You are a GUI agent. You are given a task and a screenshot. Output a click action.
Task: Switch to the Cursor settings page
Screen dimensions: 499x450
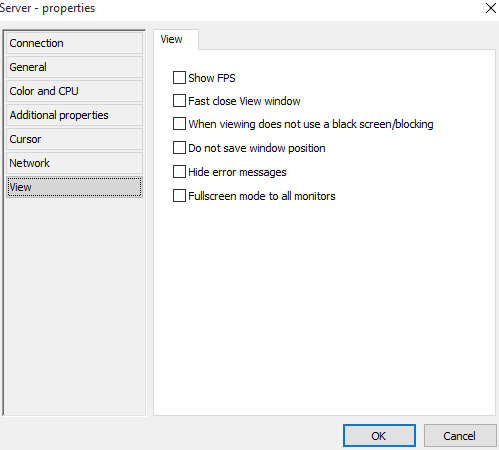tap(74, 139)
